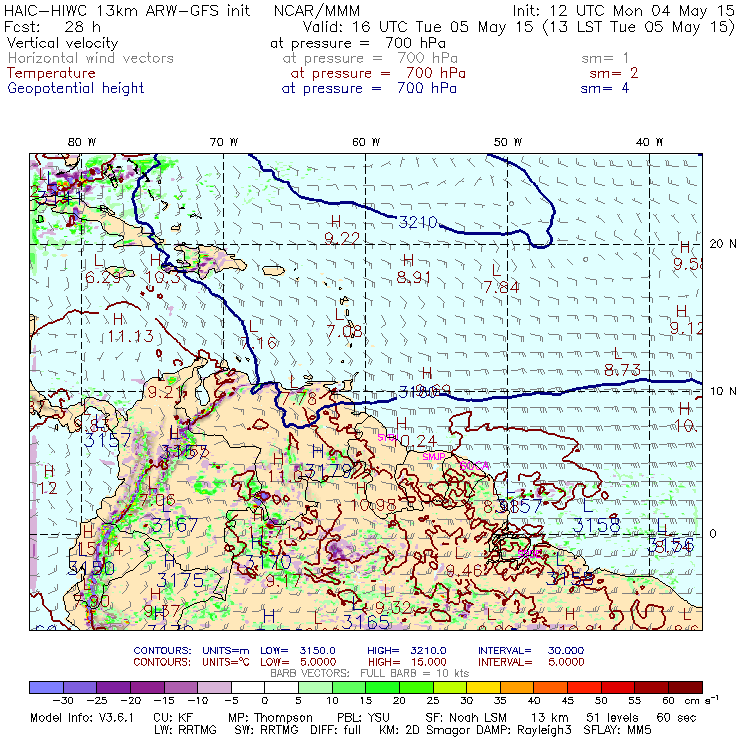
Task: Click the red 'CONTOURS: UNITS=°C' legend text
Action: coord(192,662)
